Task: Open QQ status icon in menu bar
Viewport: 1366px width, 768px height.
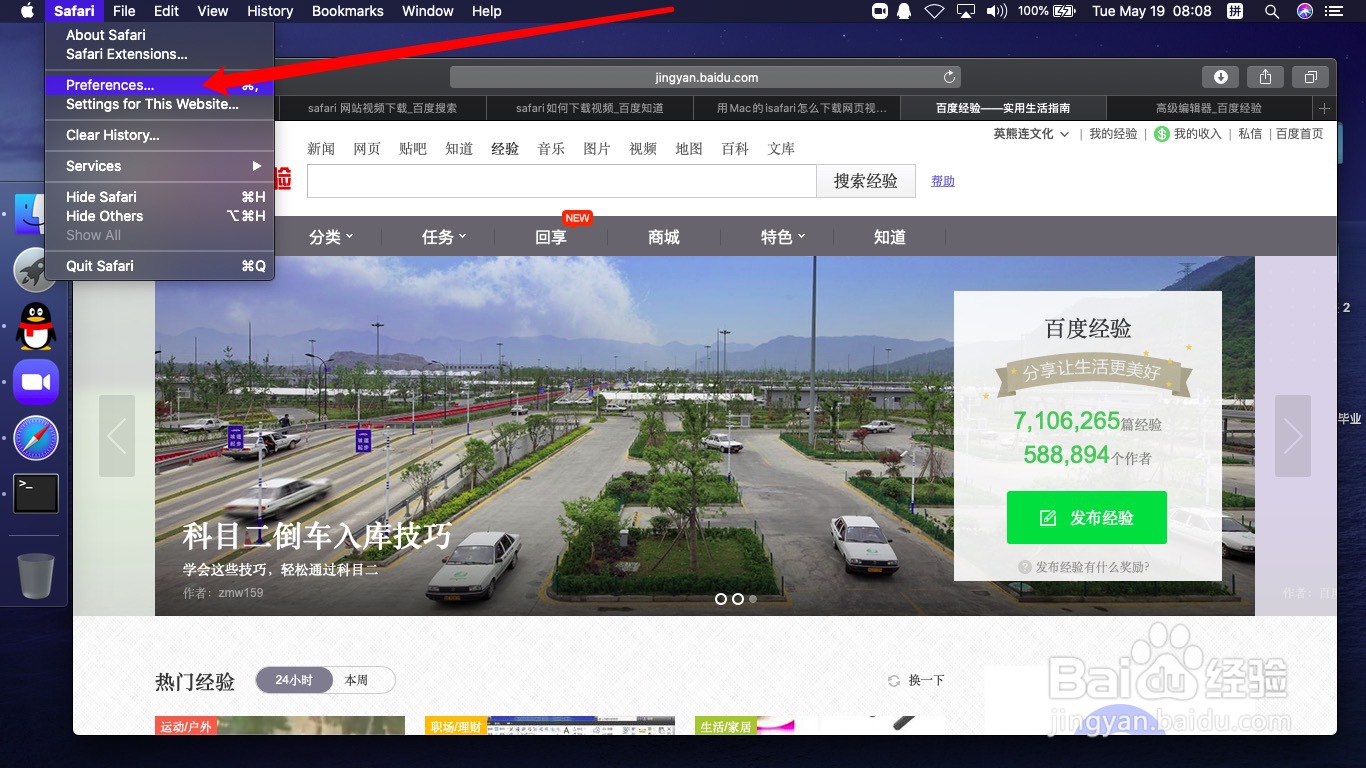Action: pyautogui.click(x=905, y=11)
